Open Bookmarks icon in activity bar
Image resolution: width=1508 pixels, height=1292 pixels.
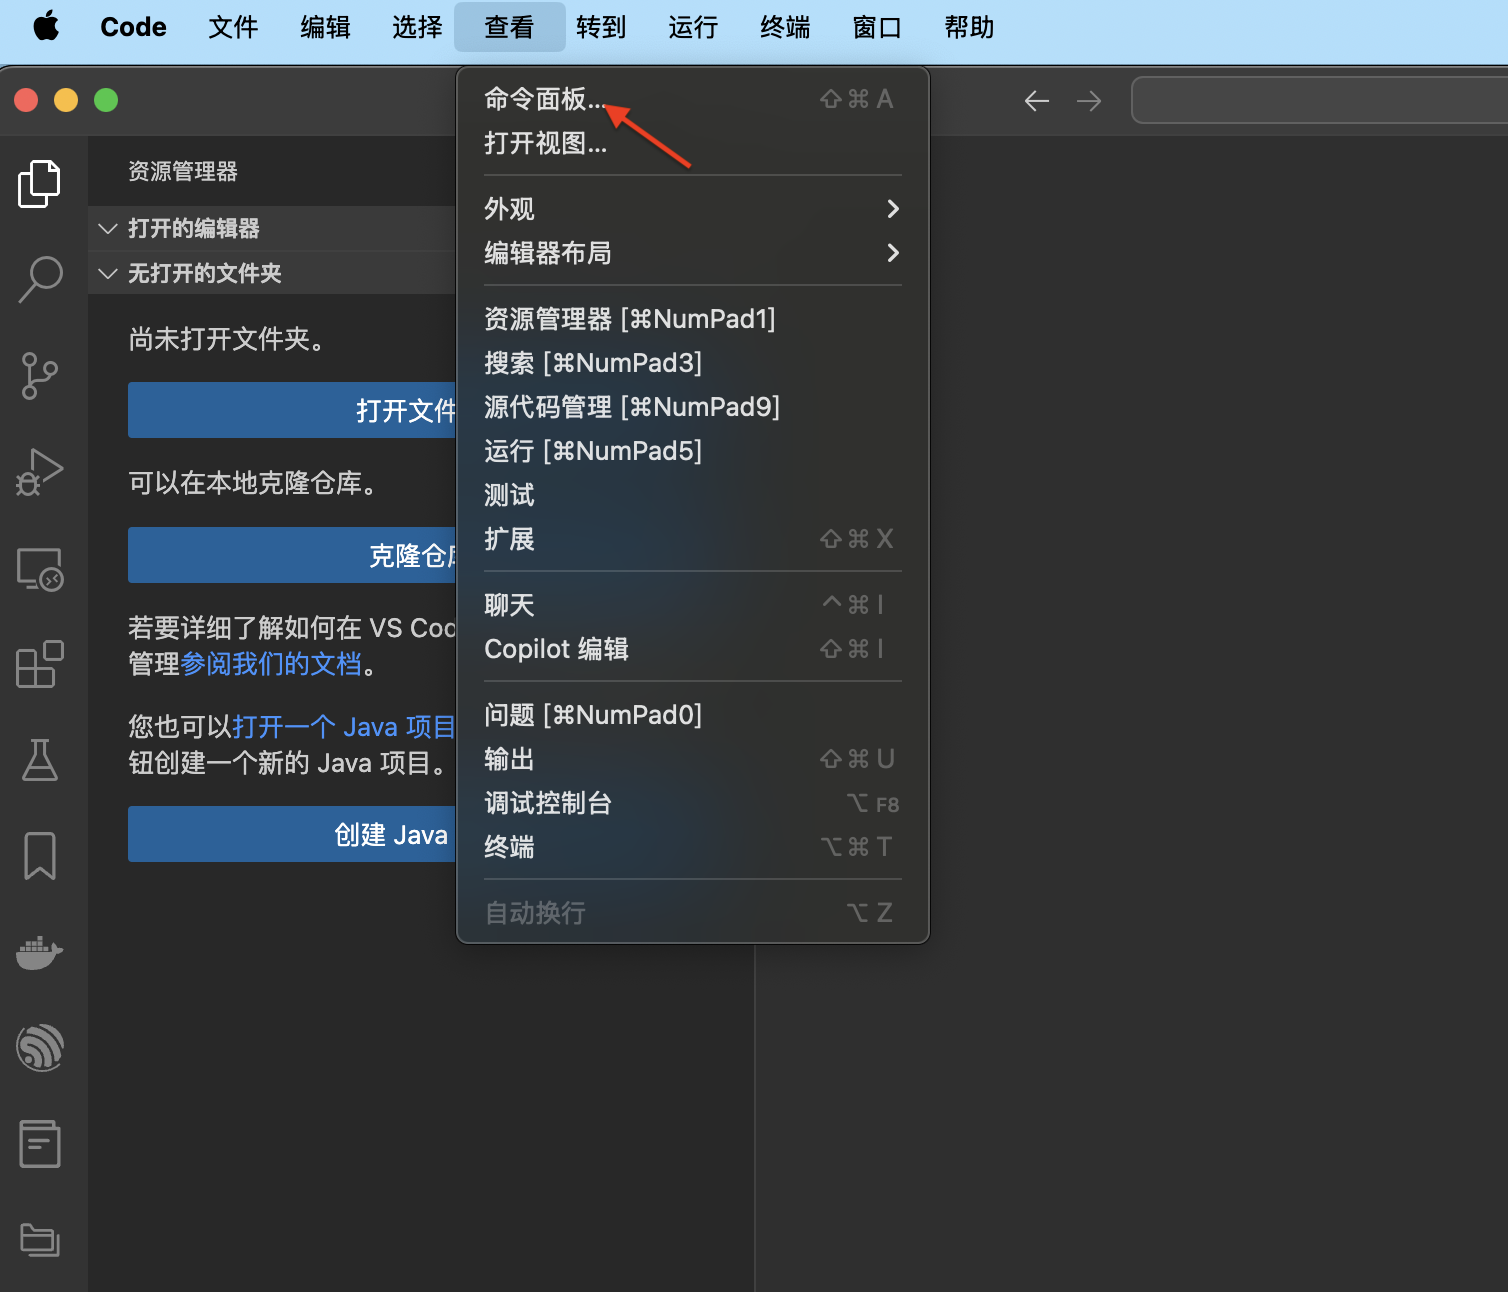click(x=40, y=856)
